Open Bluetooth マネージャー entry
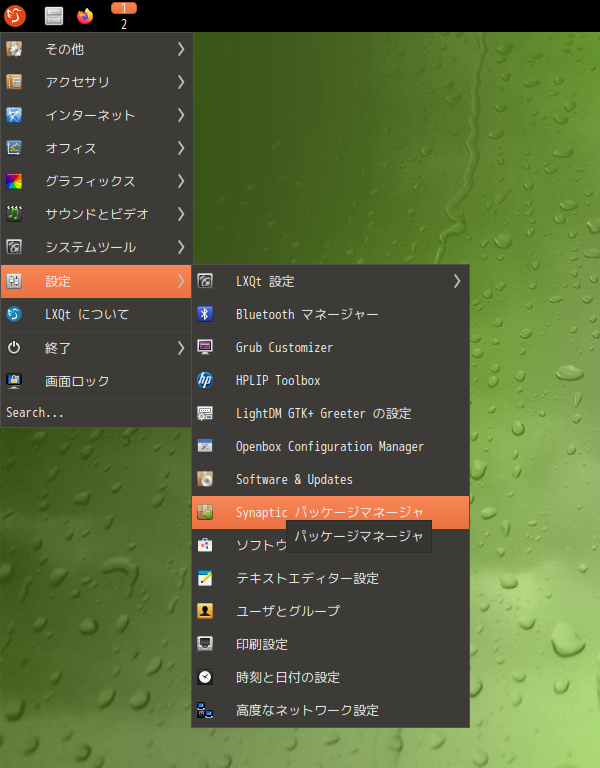This screenshot has height=768, width=600. pos(330,314)
